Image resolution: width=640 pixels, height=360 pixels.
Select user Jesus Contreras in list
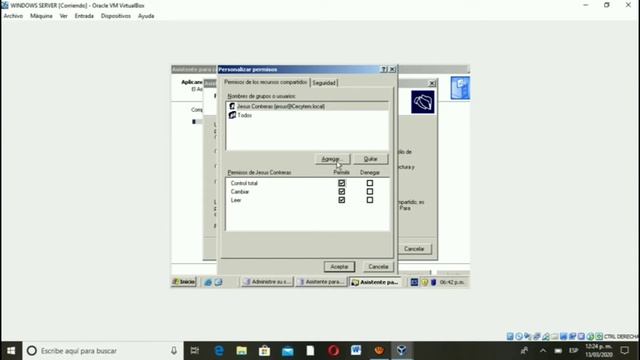coord(307,106)
